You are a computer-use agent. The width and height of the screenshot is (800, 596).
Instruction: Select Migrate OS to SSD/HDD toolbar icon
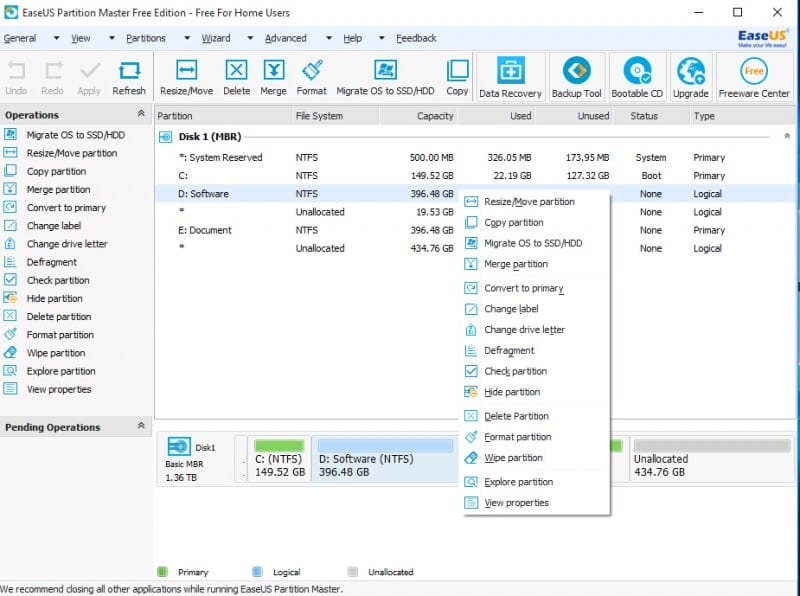(385, 76)
